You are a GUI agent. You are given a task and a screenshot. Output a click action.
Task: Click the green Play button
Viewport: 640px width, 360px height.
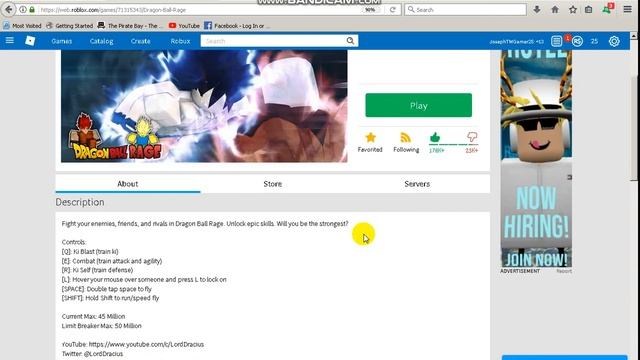pos(418,105)
